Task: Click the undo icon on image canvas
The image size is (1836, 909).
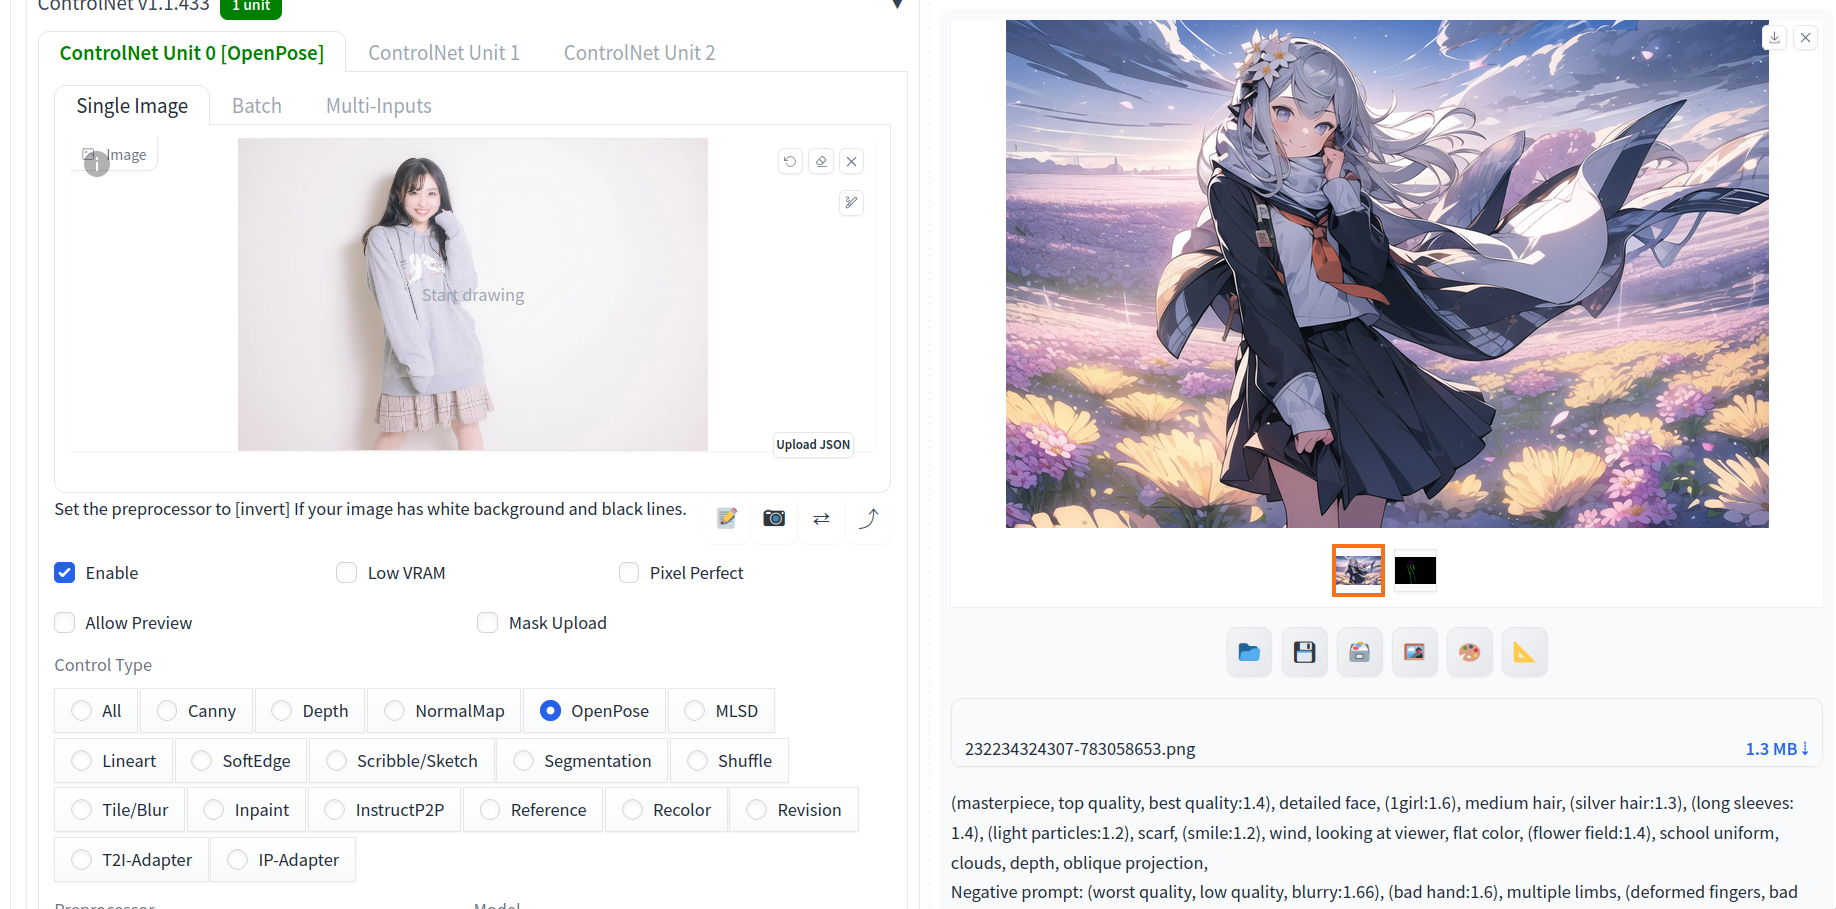Action: (x=790, y=161)
